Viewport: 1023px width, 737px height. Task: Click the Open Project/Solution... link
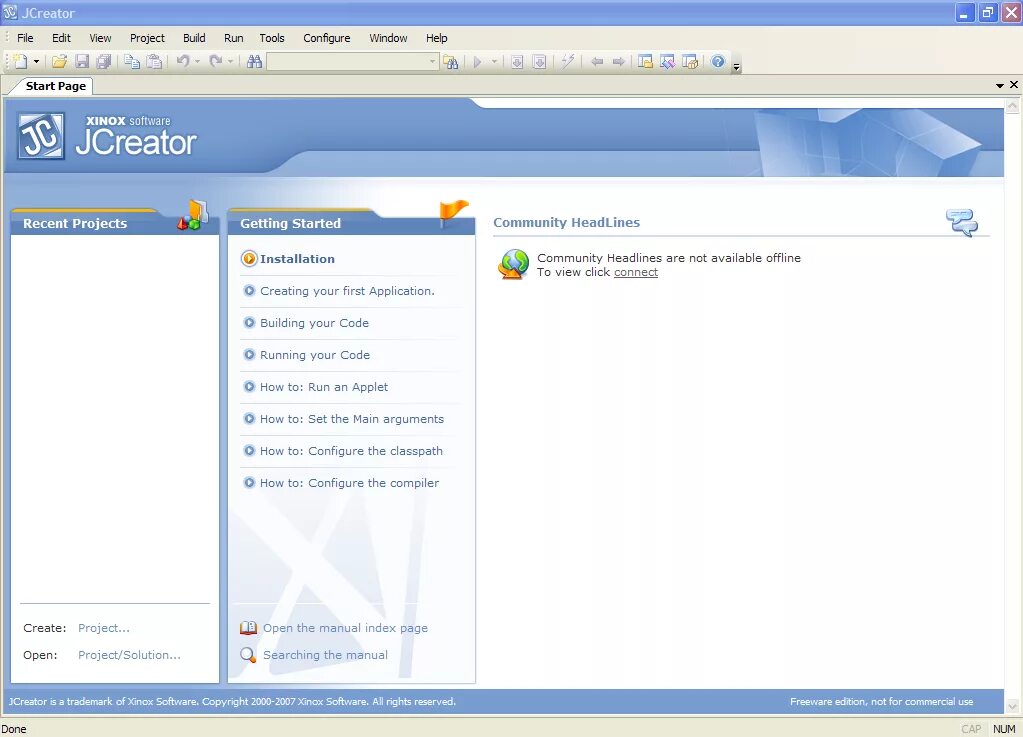(x=129, y=655)
